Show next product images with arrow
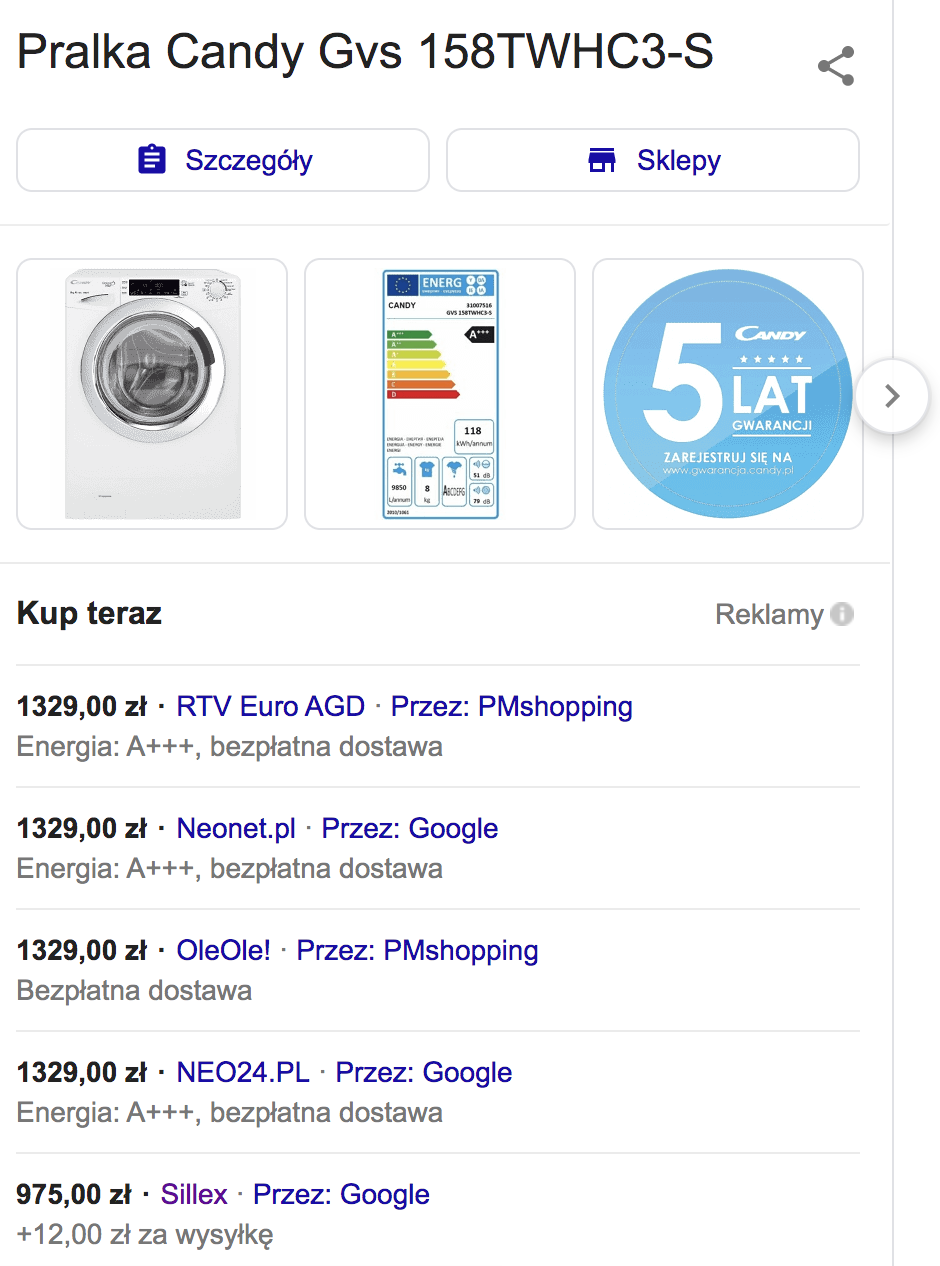Viewport: 940px width, 1266px height. coord(893,396)
